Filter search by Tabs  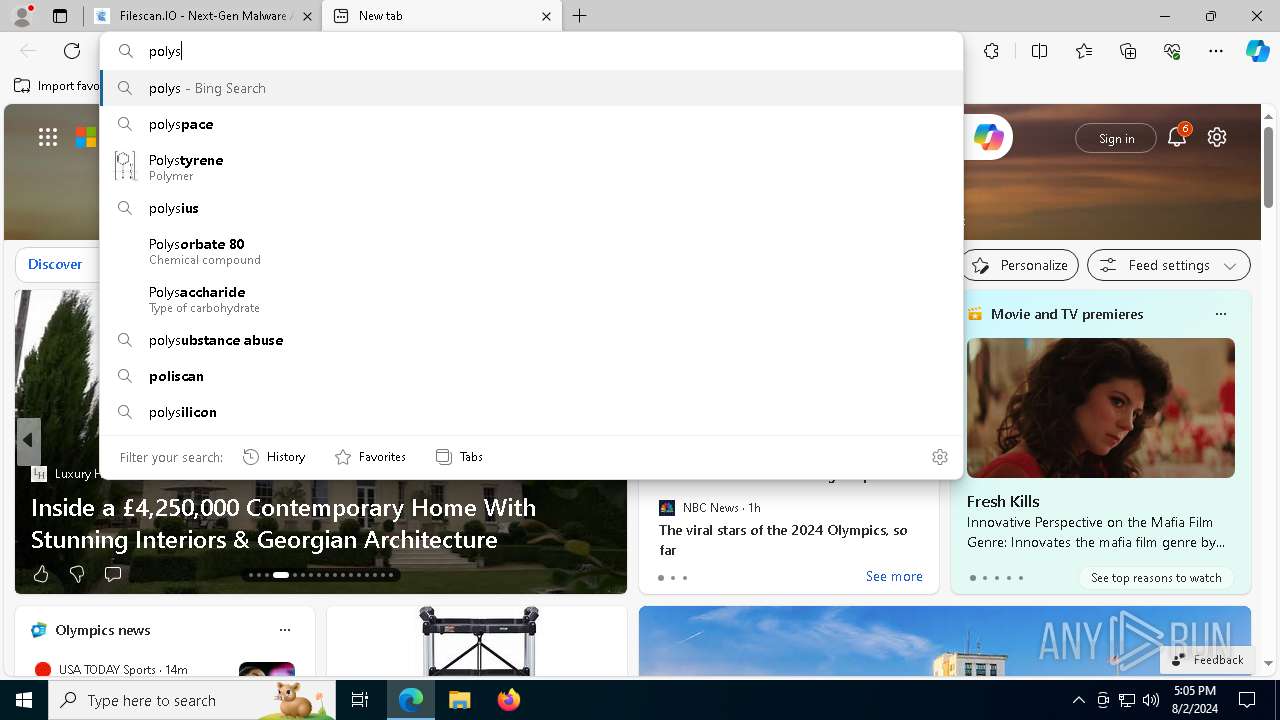(459, 457)
